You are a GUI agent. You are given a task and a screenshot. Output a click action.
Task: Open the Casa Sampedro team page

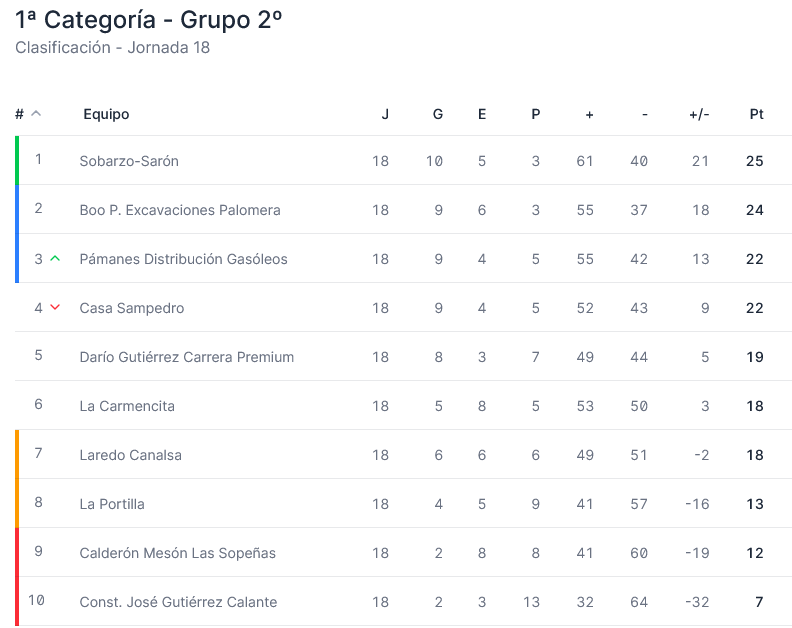pyautogui.click(x=132, y=308)
